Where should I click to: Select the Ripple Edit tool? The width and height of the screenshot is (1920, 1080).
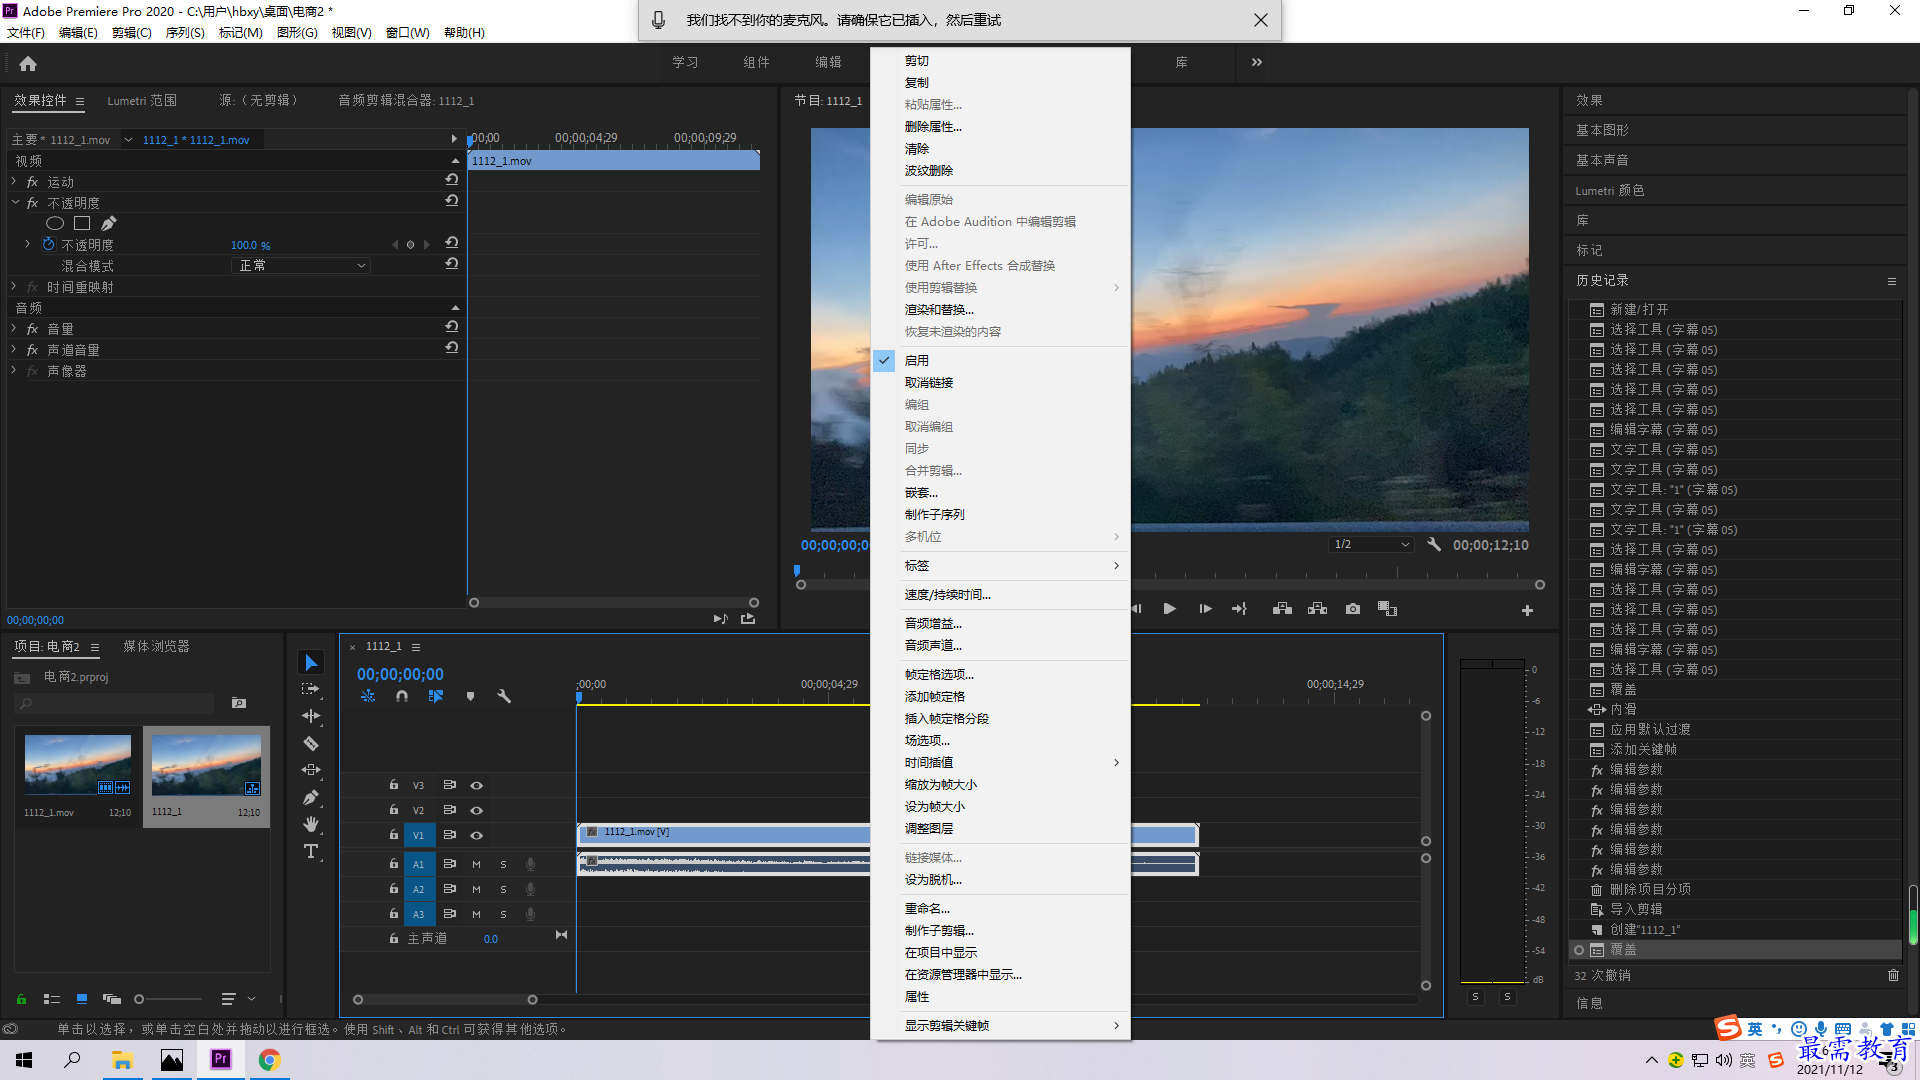(311, 716)
